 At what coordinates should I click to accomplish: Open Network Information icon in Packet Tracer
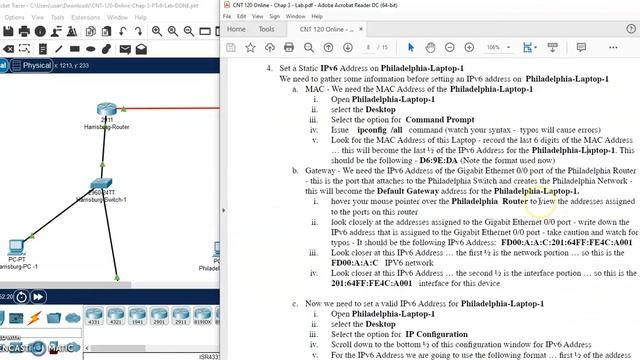pos(40,31)
